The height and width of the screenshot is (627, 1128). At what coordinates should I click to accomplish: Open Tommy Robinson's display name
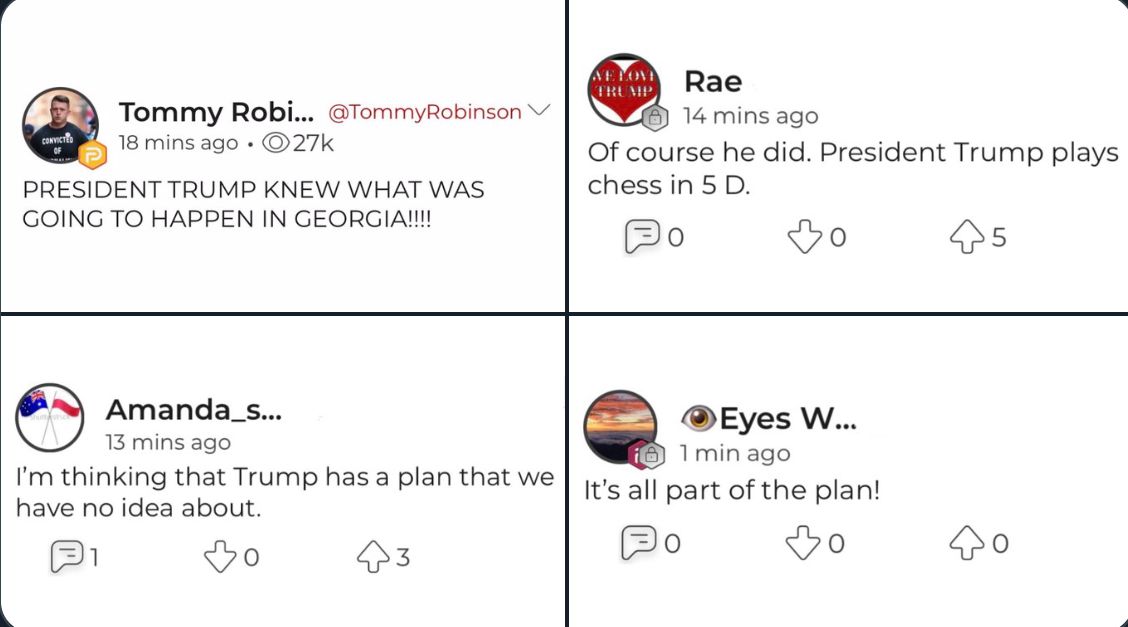pyautogui.click(x=216, y=111)
